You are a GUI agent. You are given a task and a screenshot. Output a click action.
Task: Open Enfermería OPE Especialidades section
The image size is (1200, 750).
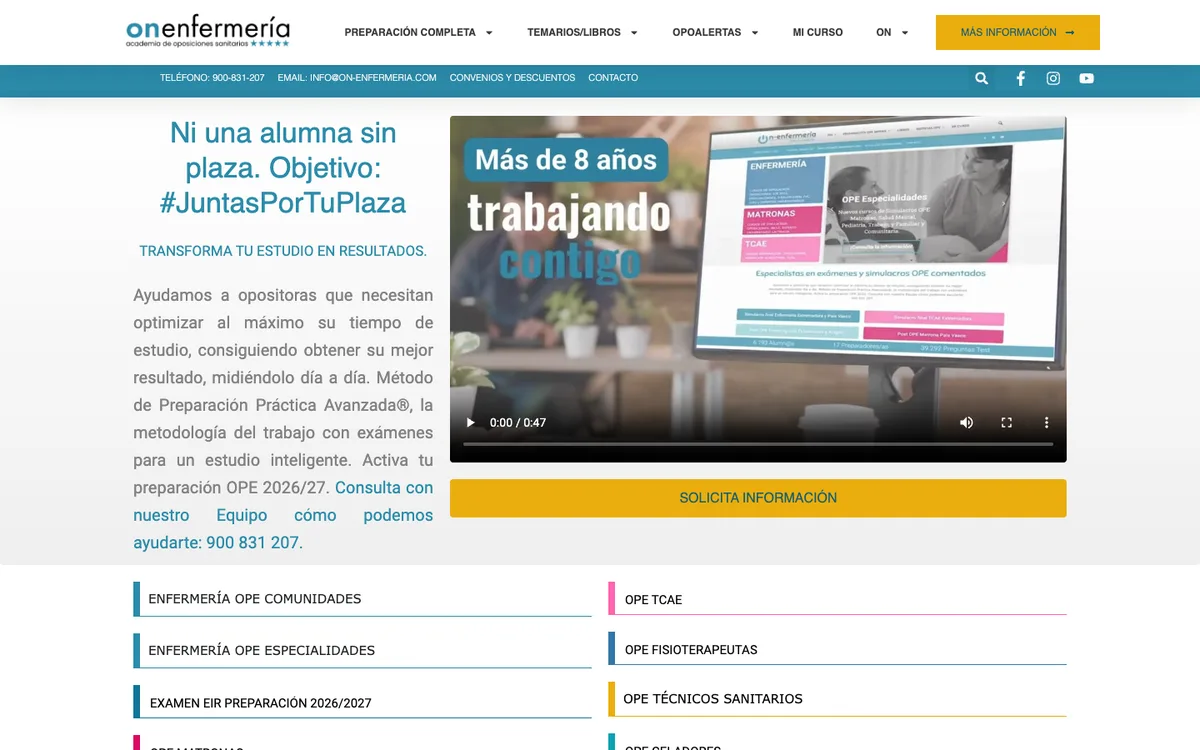pyautogui.click(x=362, y=650)
